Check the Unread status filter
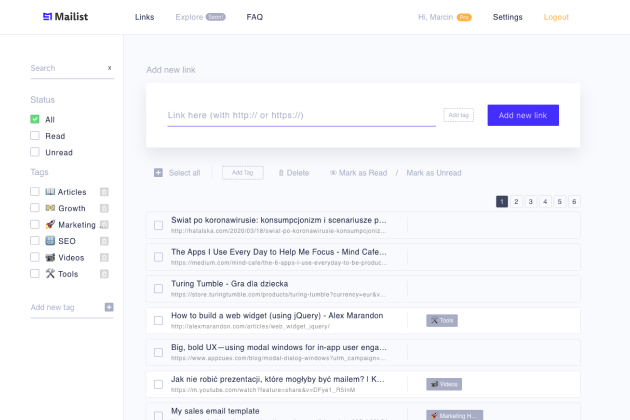This screenshot has width=630, height=420. point(35,152)
